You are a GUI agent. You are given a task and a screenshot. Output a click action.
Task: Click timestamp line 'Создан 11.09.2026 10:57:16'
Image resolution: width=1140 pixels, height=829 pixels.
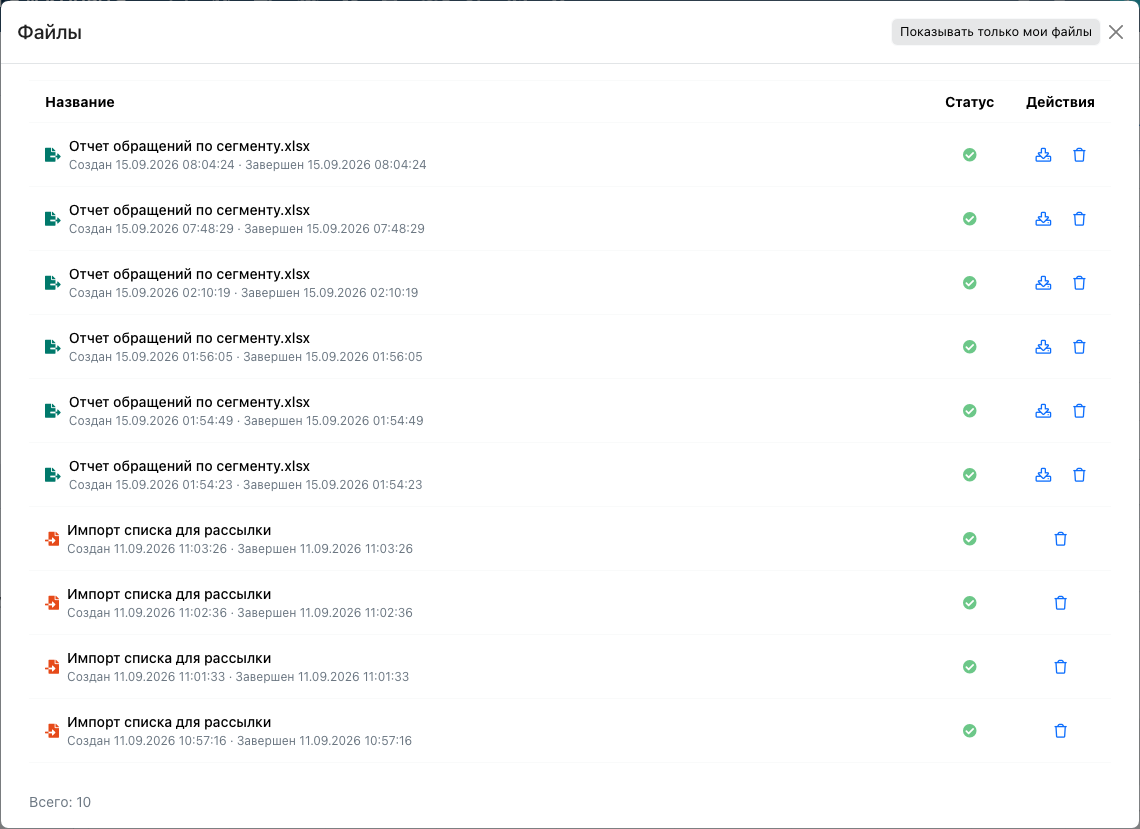tap(147, 741)
